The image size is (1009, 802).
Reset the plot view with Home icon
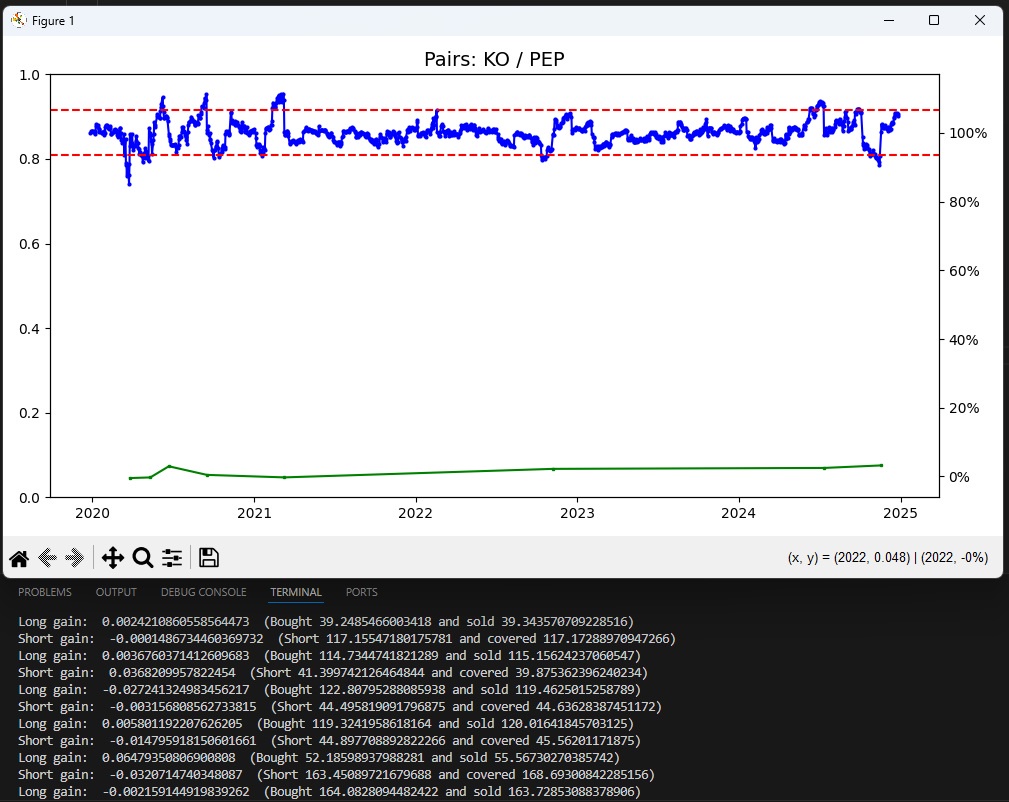pos(19,558)
